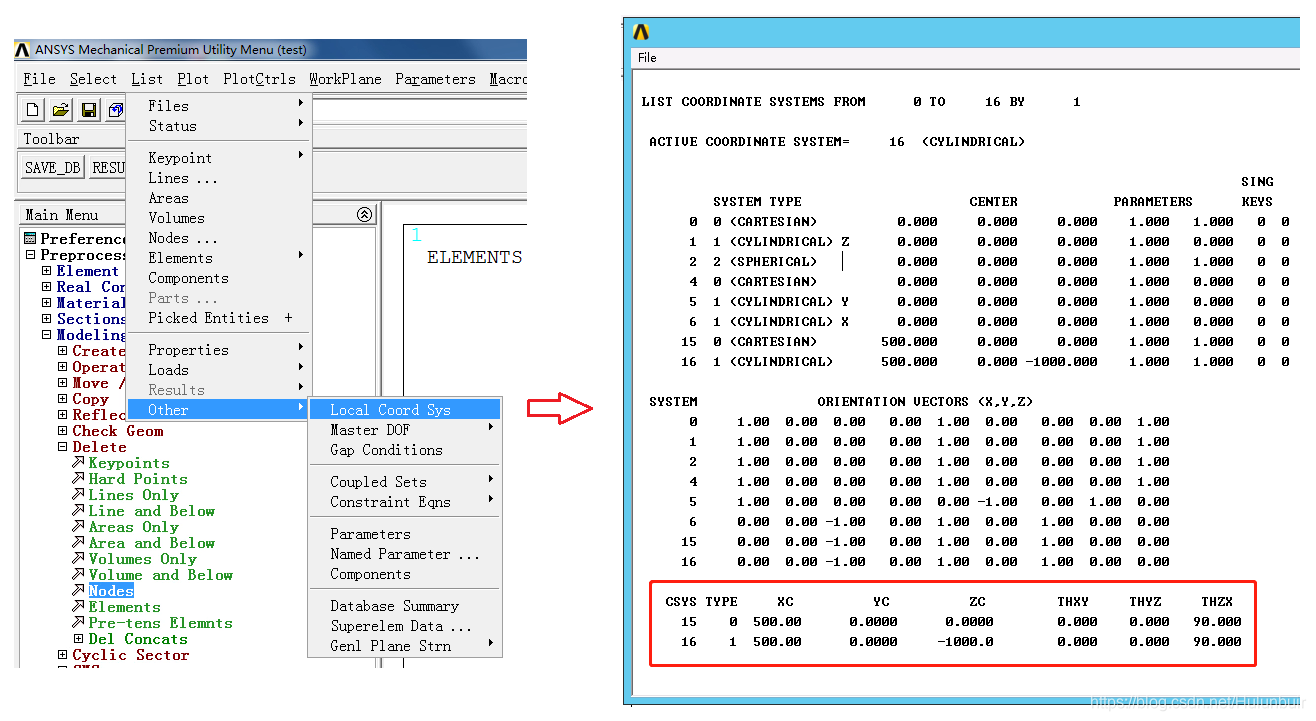Click the Save floppy disk icon

point(89,109)
